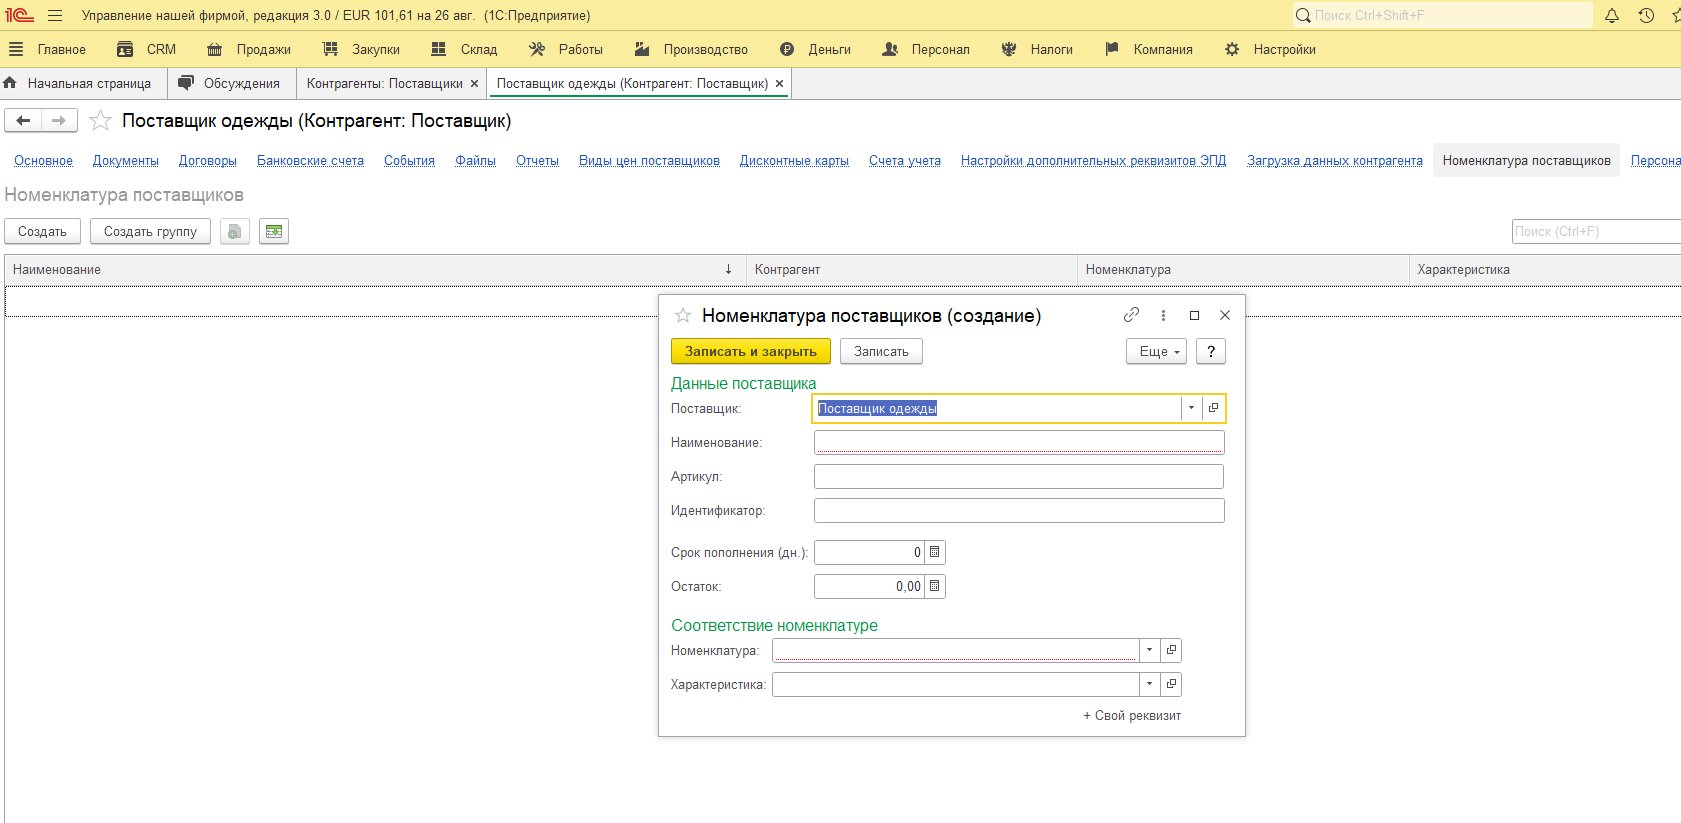The height and width of the screenshot is (823, 1681).
Task: Switch to Контрагенты: Поставщики tab
Action: (x=384, y=84)
